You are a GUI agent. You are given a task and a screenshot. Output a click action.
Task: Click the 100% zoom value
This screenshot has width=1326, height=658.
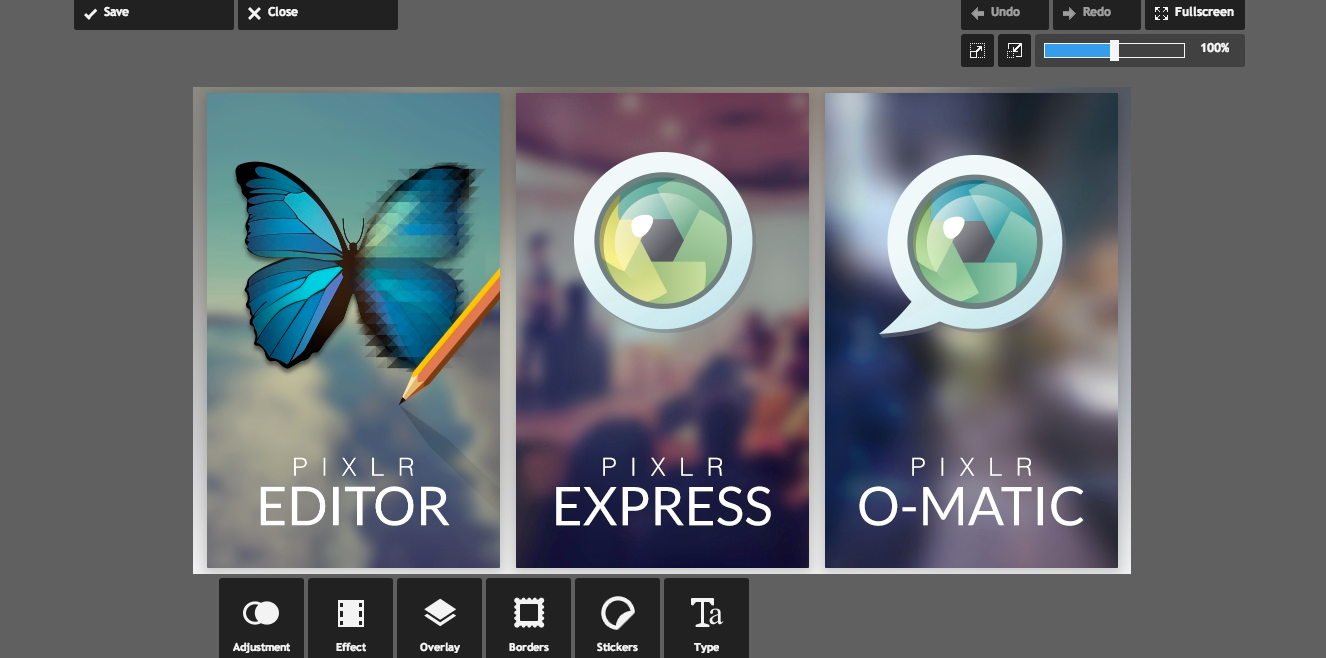[1215, 48]
